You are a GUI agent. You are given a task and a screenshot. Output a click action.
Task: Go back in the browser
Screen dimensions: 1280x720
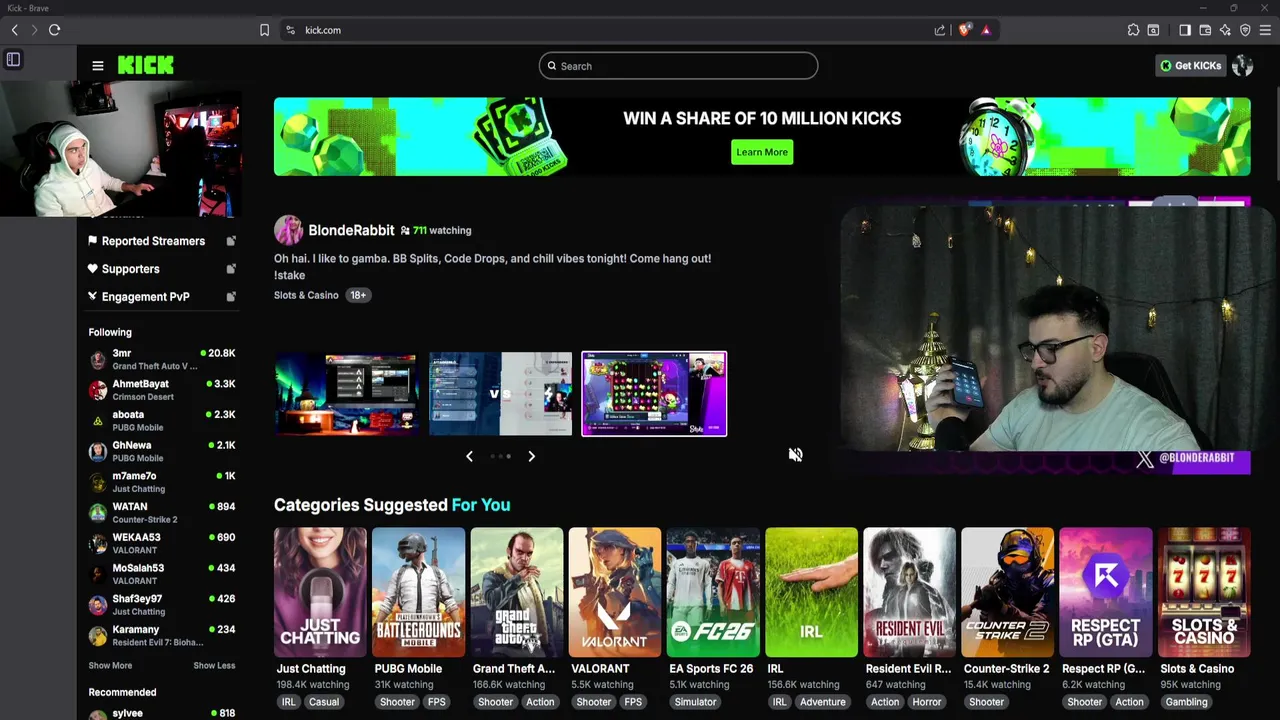15,30
